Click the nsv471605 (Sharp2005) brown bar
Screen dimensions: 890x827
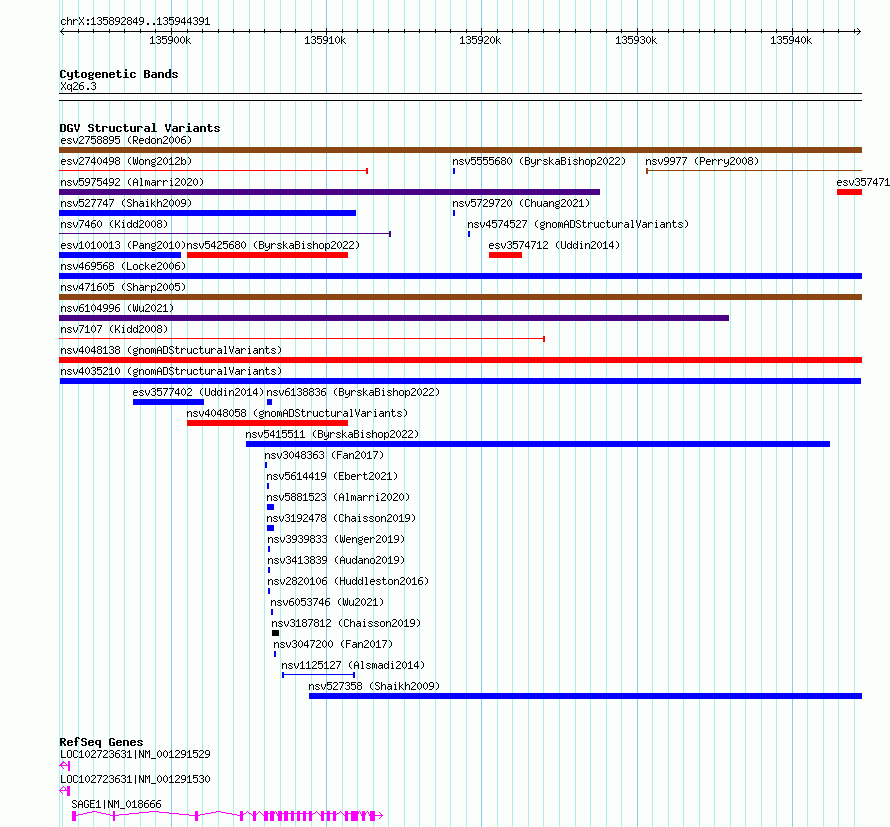(x=460, y=297)
